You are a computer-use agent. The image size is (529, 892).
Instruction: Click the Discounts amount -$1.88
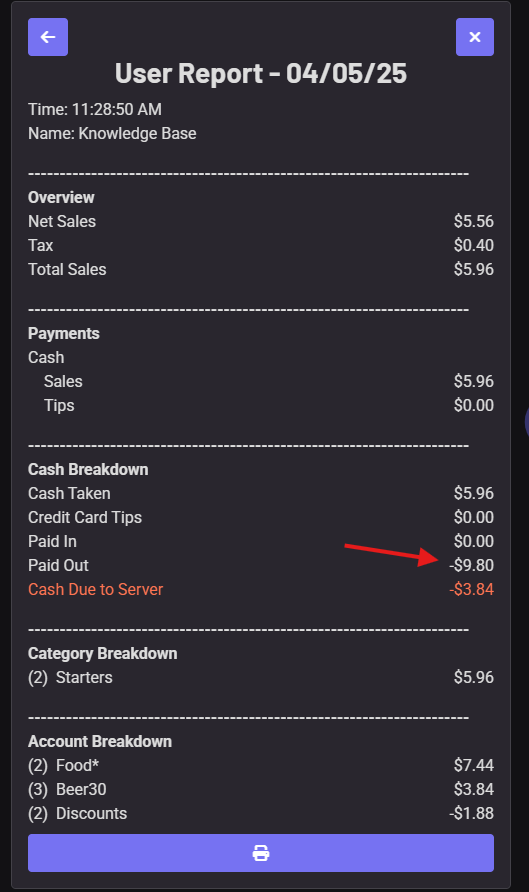tap(471, 813)
